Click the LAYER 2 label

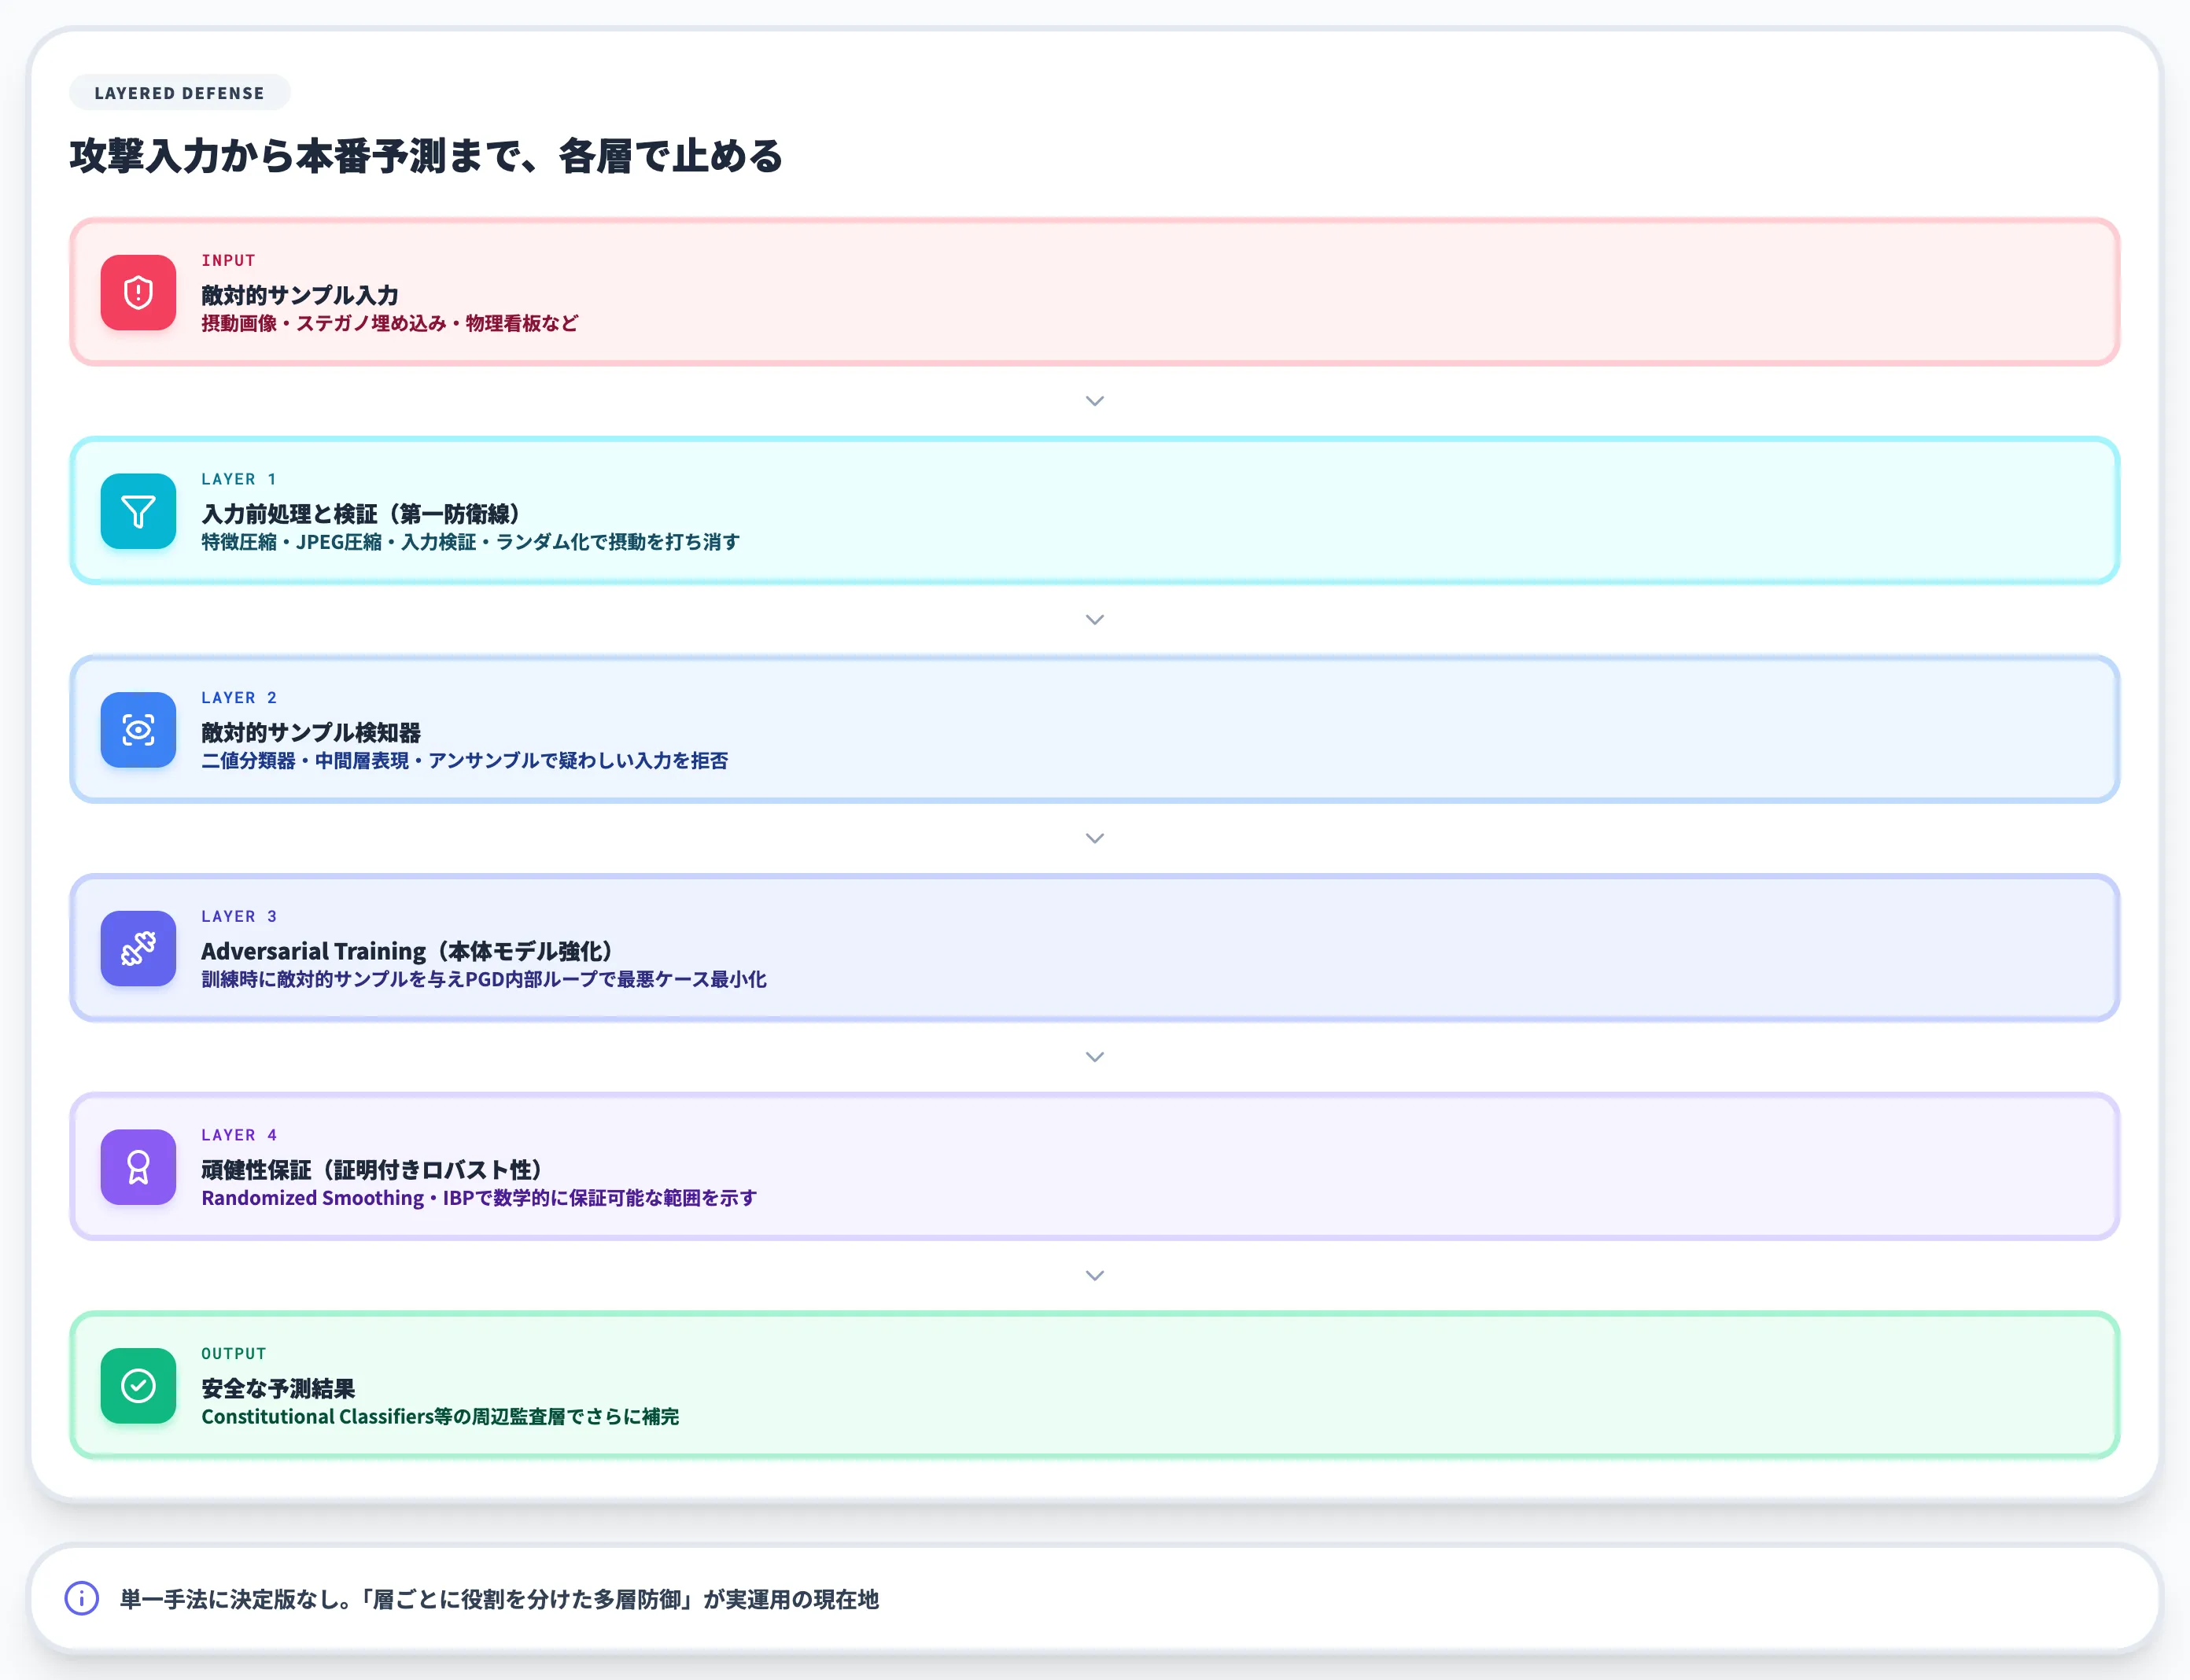pyautogui.click(x=239, y=698)
